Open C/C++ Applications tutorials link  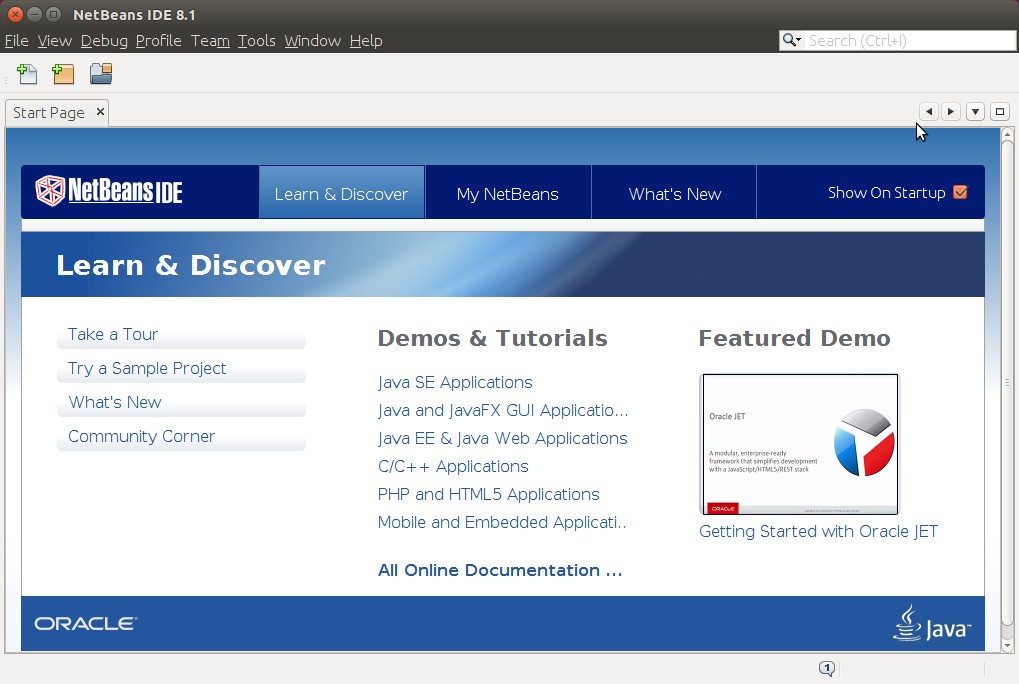tap(453, 466)
